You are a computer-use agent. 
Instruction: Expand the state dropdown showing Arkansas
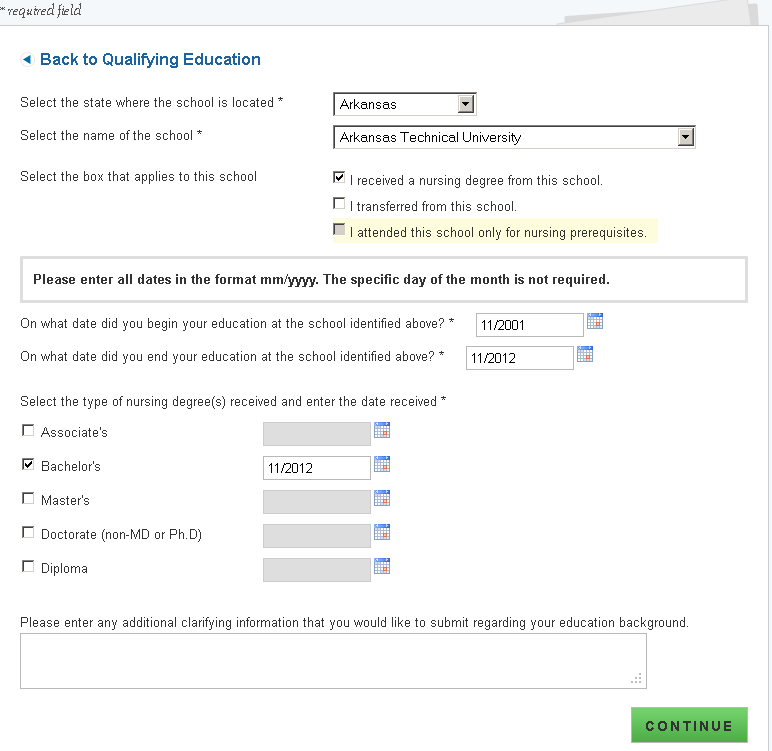465,104
